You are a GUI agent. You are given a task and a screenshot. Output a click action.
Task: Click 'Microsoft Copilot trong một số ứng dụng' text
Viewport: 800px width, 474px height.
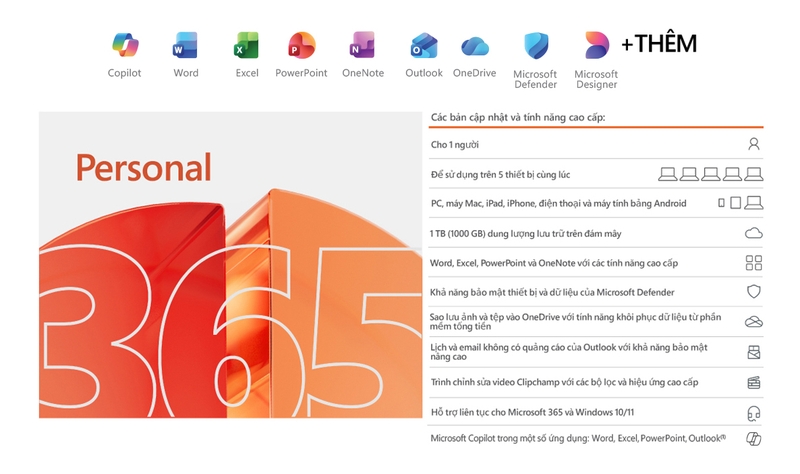(578, 438)
